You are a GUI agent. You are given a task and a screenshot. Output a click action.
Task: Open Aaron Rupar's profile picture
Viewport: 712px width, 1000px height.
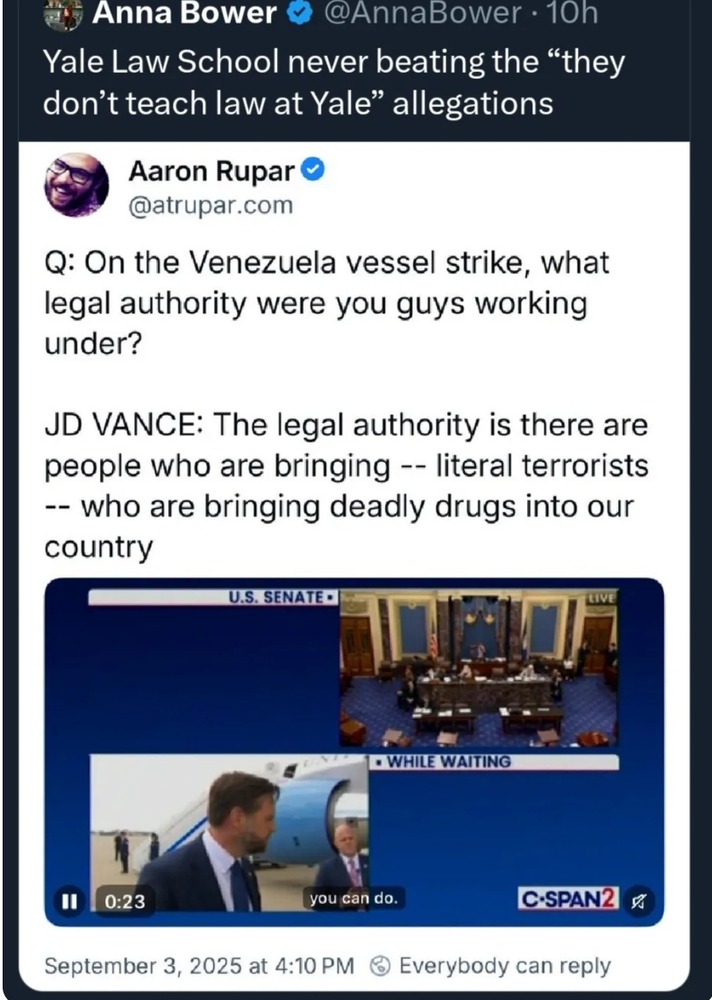click(76, 185)
